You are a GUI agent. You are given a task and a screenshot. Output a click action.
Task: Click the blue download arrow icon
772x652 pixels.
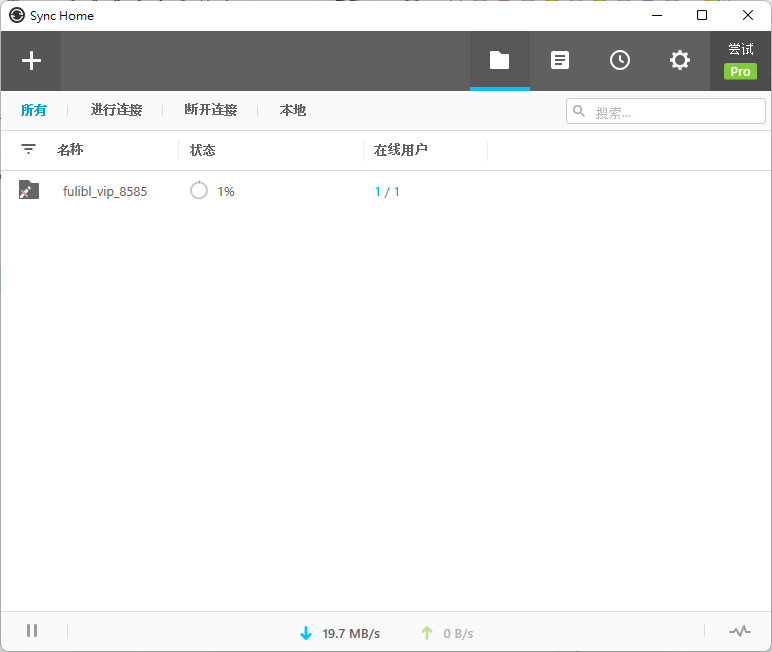306,633
